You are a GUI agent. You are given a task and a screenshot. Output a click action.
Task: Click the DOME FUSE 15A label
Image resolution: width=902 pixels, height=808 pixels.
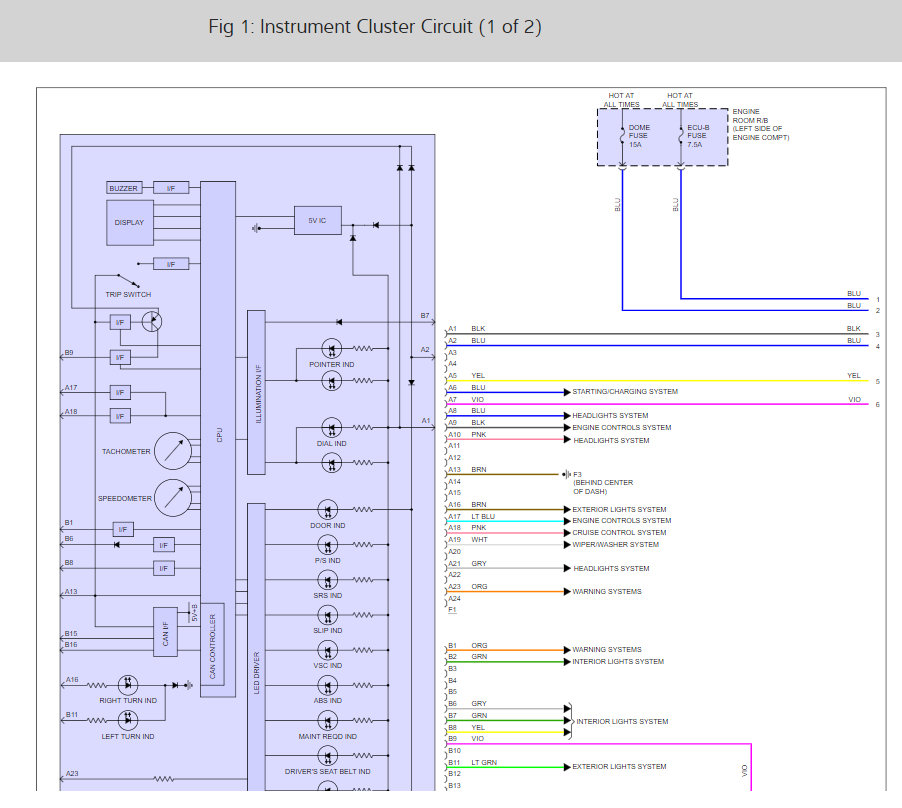[639, 136]
